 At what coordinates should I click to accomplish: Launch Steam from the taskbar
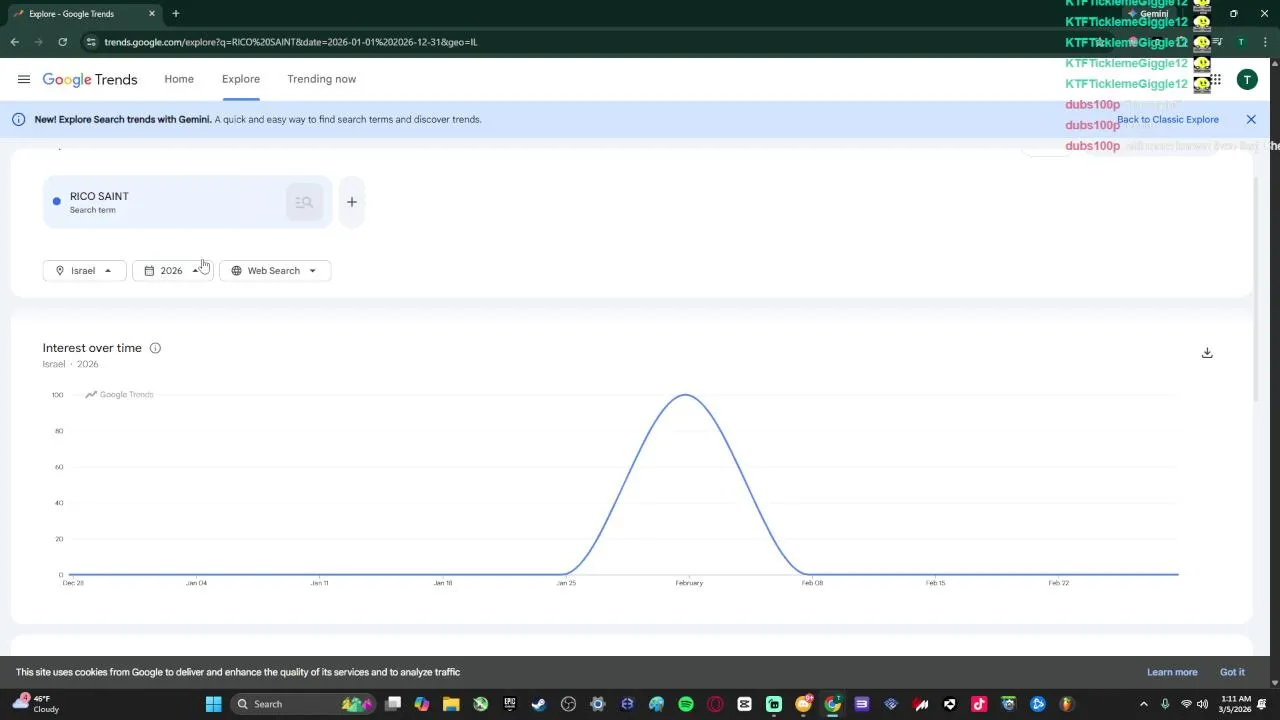pyautogui.click(x=539, y=704)
